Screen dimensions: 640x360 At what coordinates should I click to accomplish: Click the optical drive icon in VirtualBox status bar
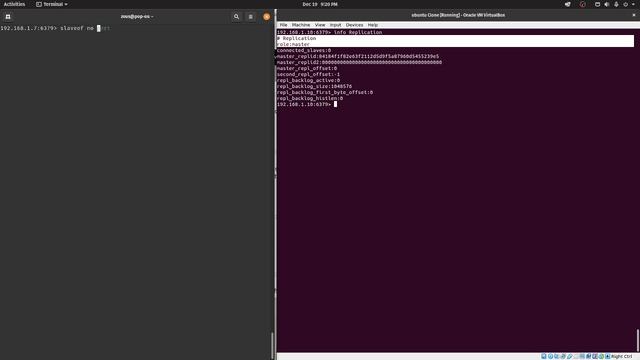coord(550,356)
